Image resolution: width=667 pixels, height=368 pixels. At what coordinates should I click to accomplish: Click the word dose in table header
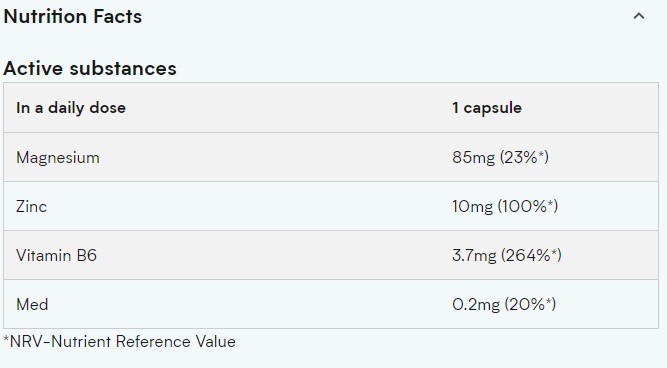pos(108,108)
